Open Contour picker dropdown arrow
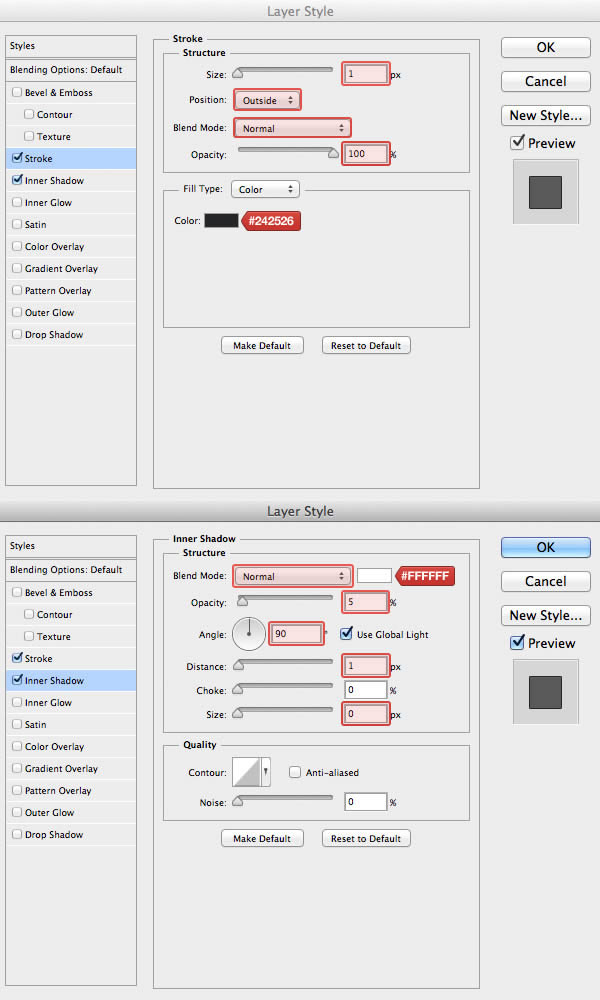This screenshot has height=1000, width=600. [266, 772]
